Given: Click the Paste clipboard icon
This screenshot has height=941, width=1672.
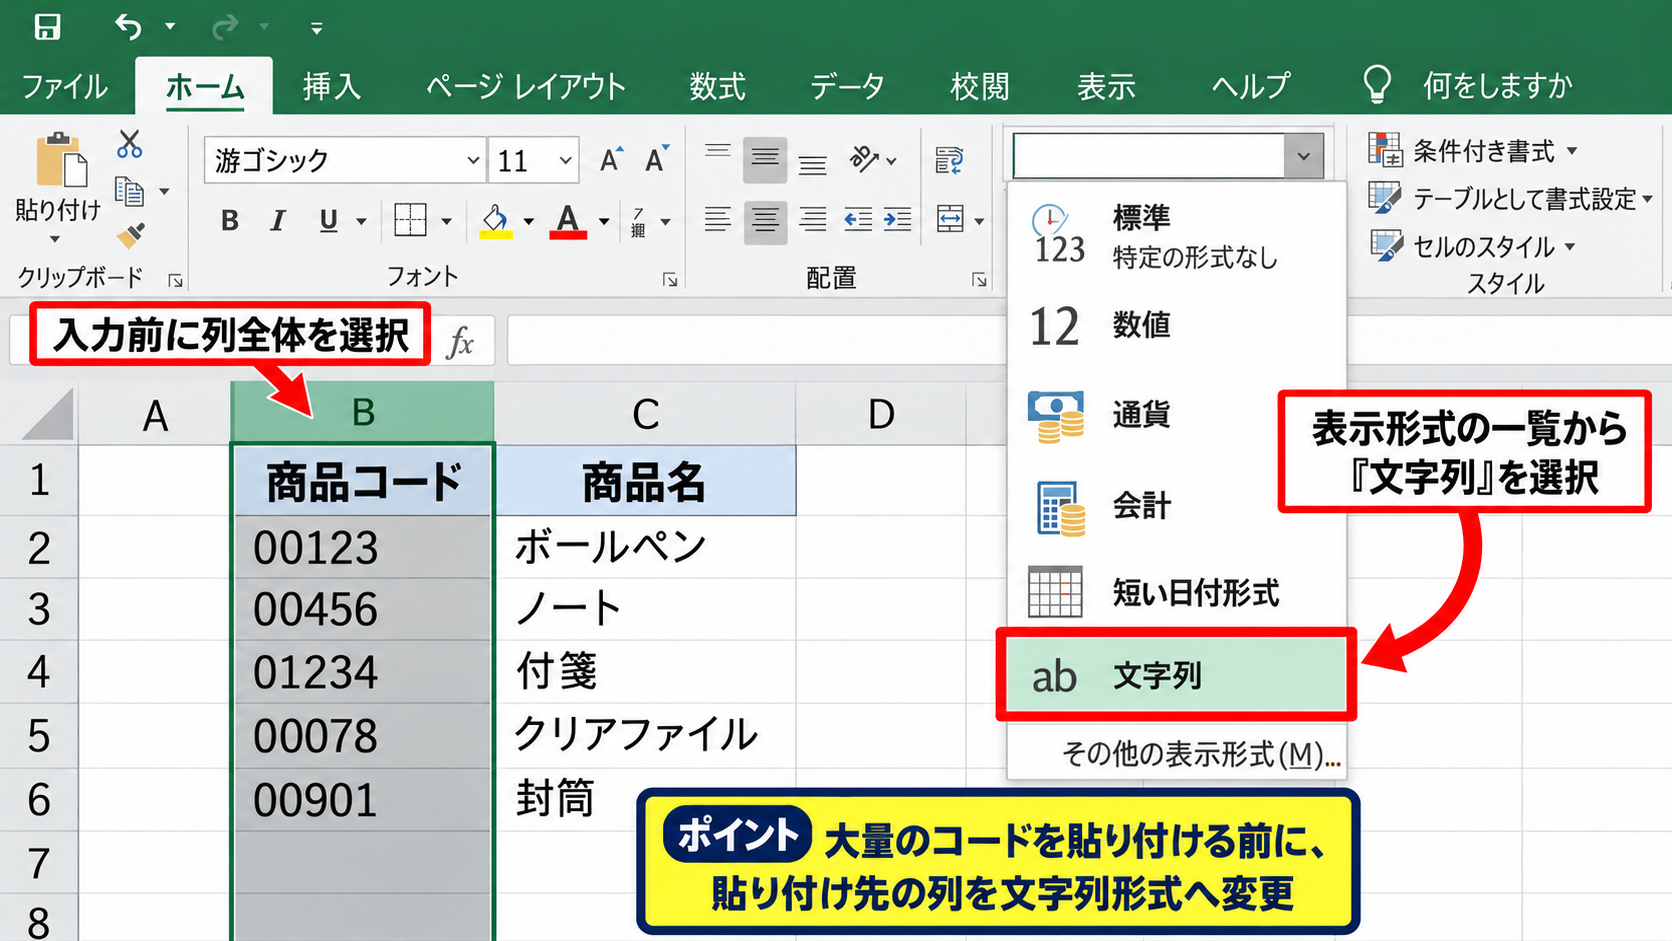Looking at the screenshot, I should (60, 160).
